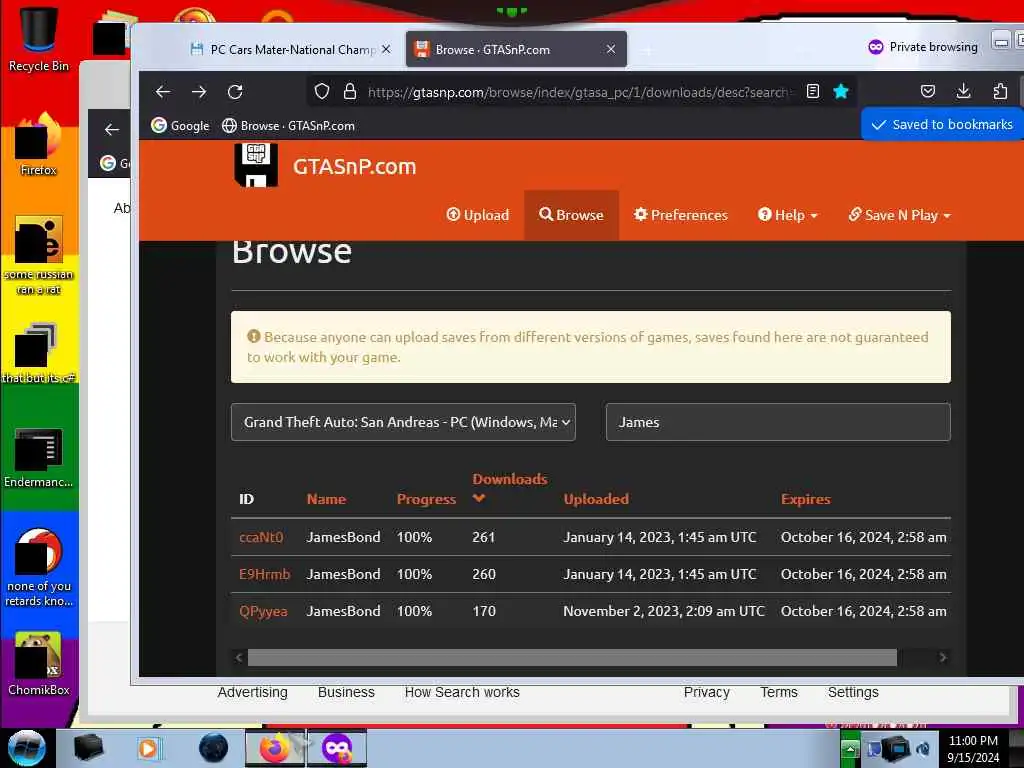Click Advertising link in background Google window

pos(253,692)
